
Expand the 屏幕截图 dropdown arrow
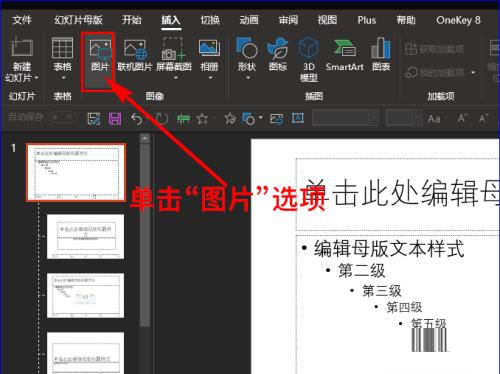[175, 78]
